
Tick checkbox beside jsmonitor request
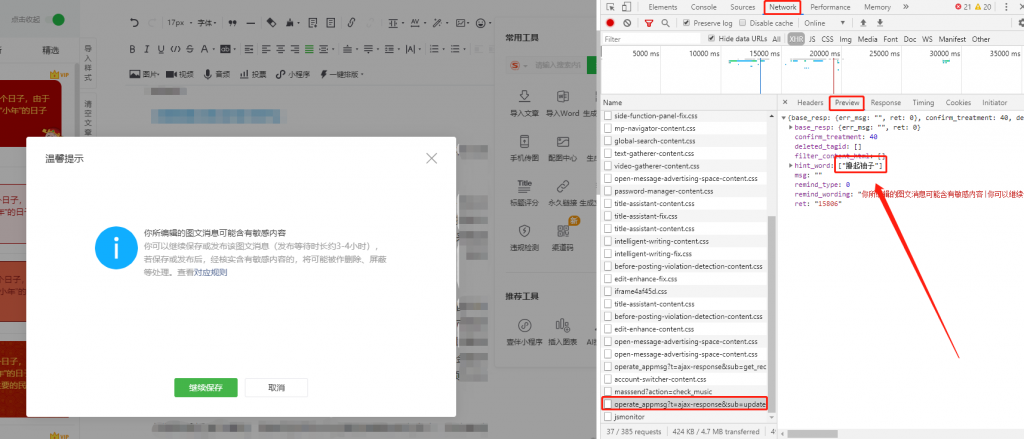click(608, 417)
